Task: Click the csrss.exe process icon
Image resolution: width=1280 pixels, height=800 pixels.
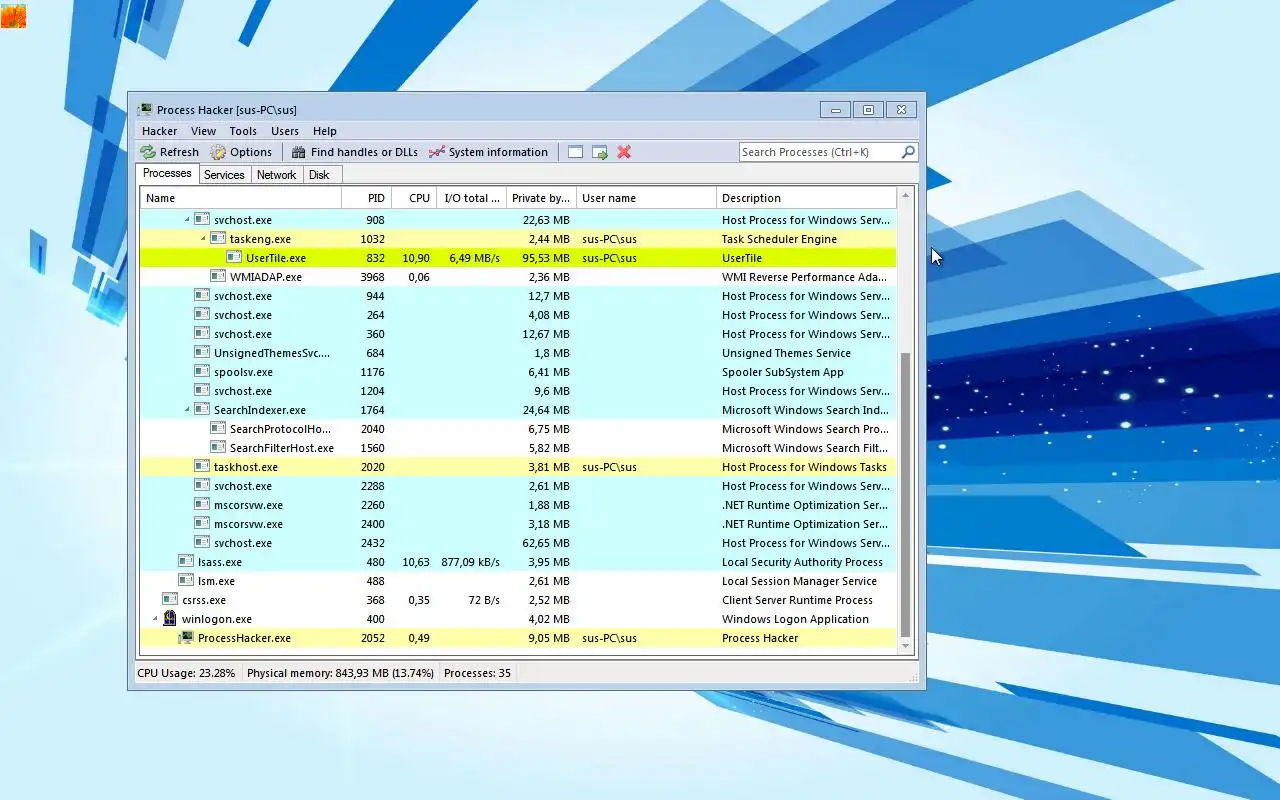Action: pyautogui.click(x=169, y=600)
